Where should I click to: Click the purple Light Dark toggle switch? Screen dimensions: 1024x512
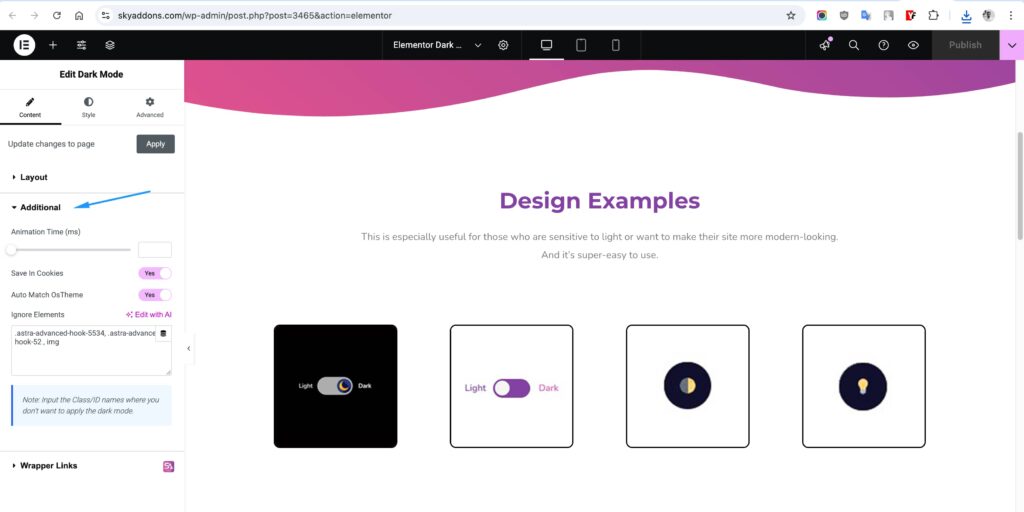coord(511,388)
